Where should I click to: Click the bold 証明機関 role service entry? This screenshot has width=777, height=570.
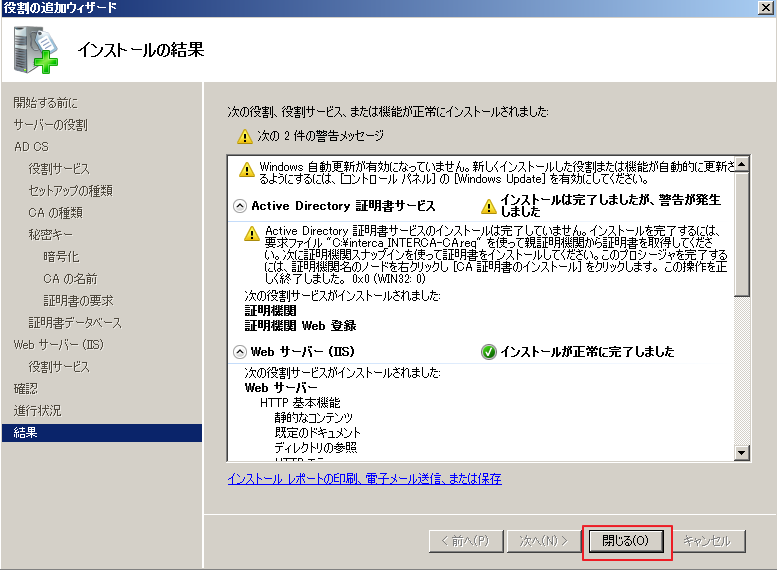271,311
